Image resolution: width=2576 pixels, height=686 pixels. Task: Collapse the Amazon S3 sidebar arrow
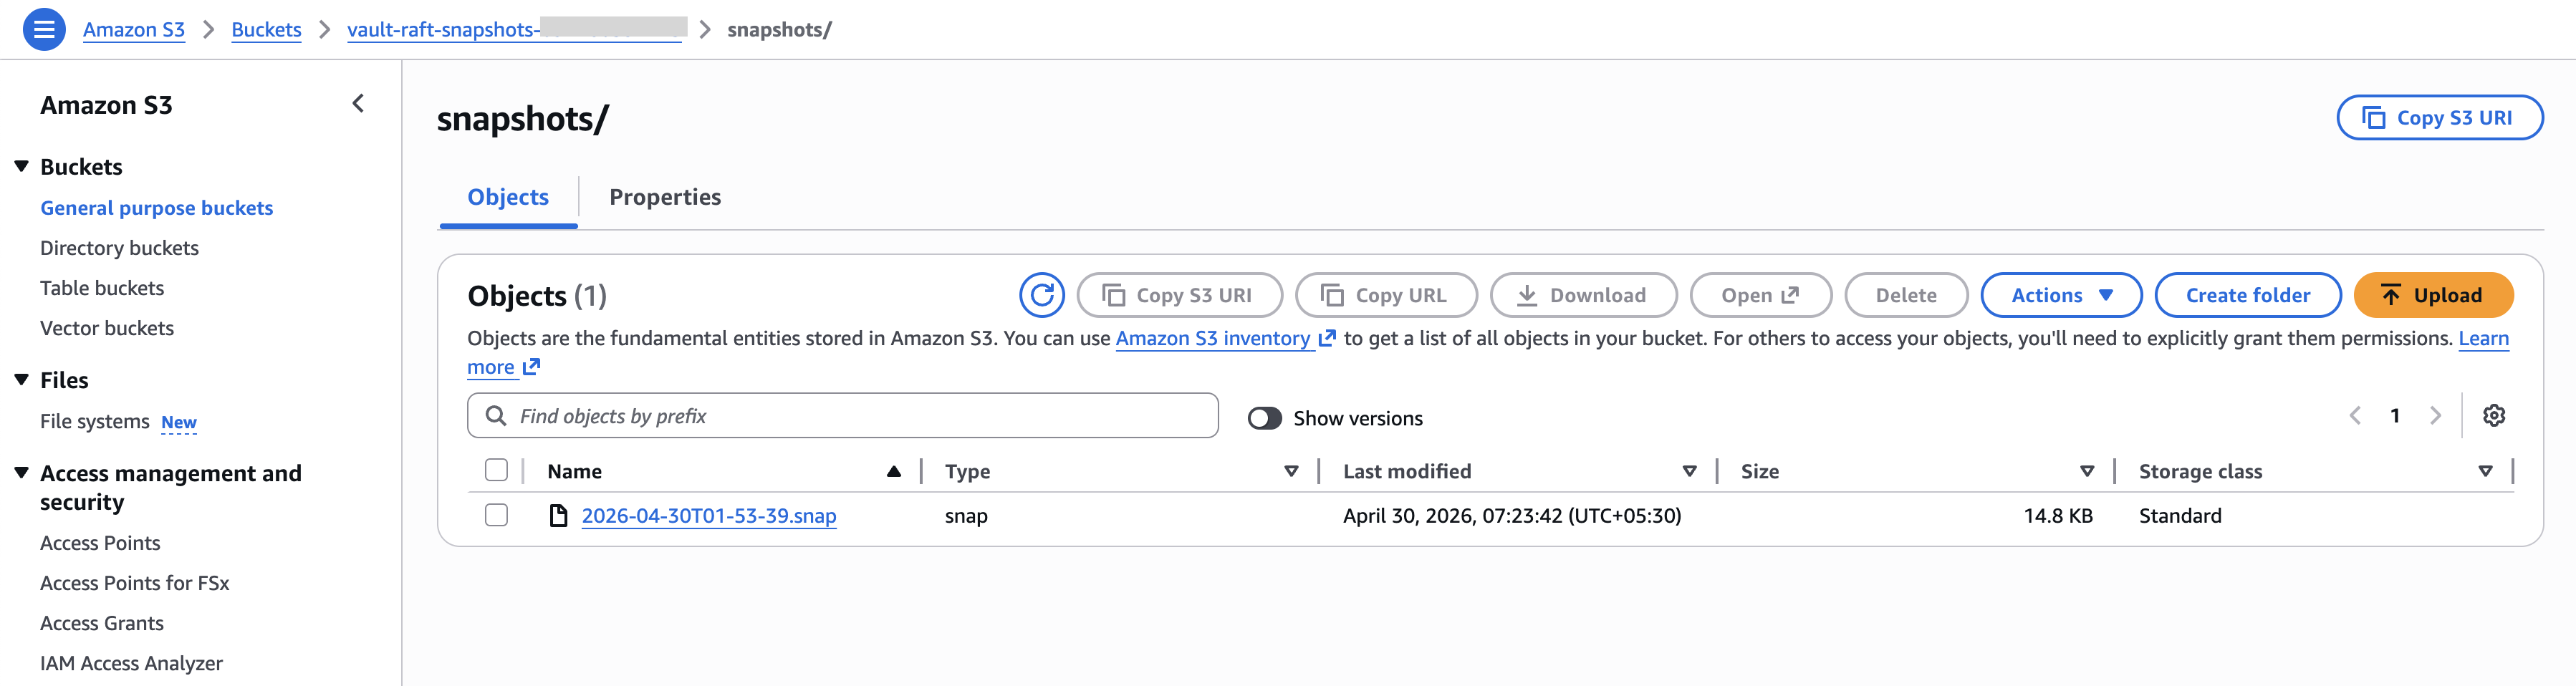click(x=358, y=104)
